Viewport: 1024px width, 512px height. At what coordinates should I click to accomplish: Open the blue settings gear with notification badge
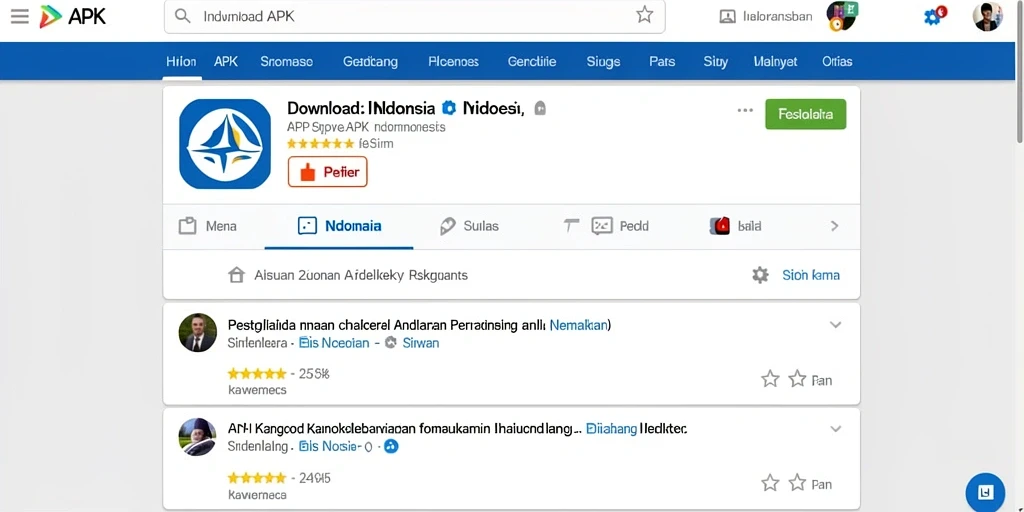[x=934, y=16]
